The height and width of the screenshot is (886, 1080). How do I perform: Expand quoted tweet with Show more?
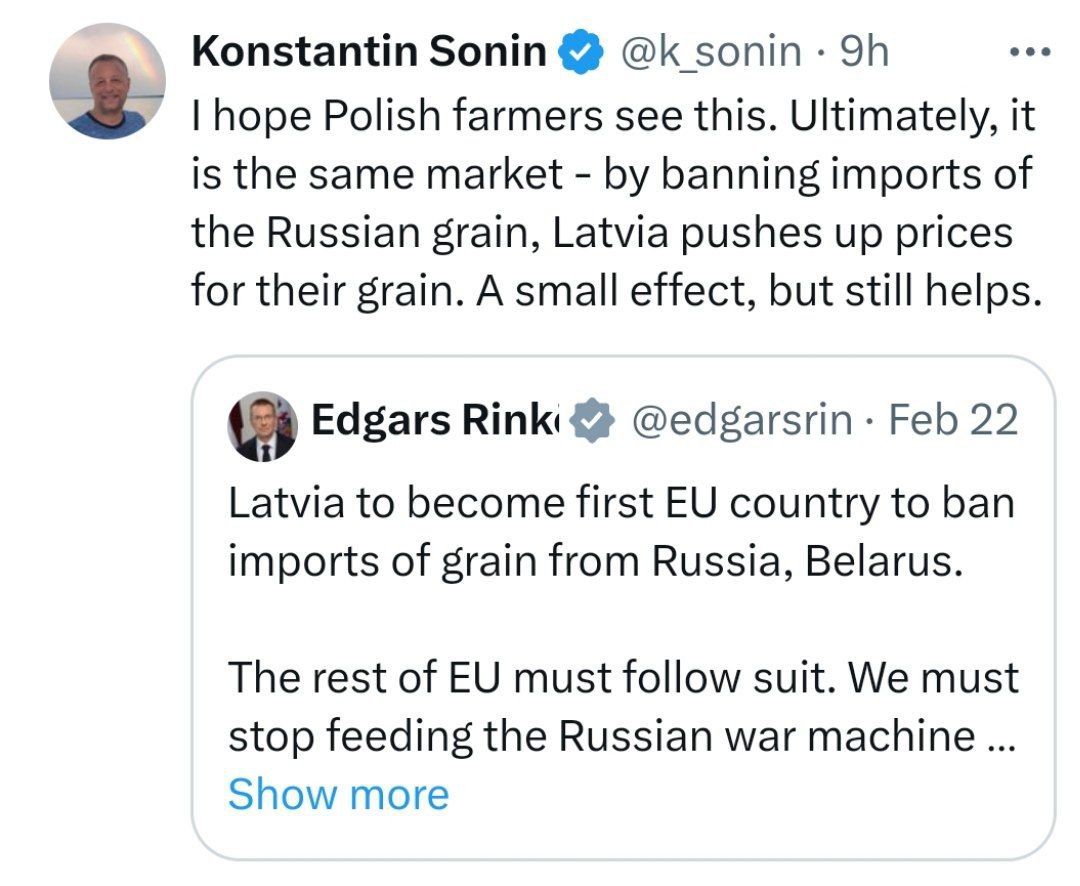(x=338, y=794)
